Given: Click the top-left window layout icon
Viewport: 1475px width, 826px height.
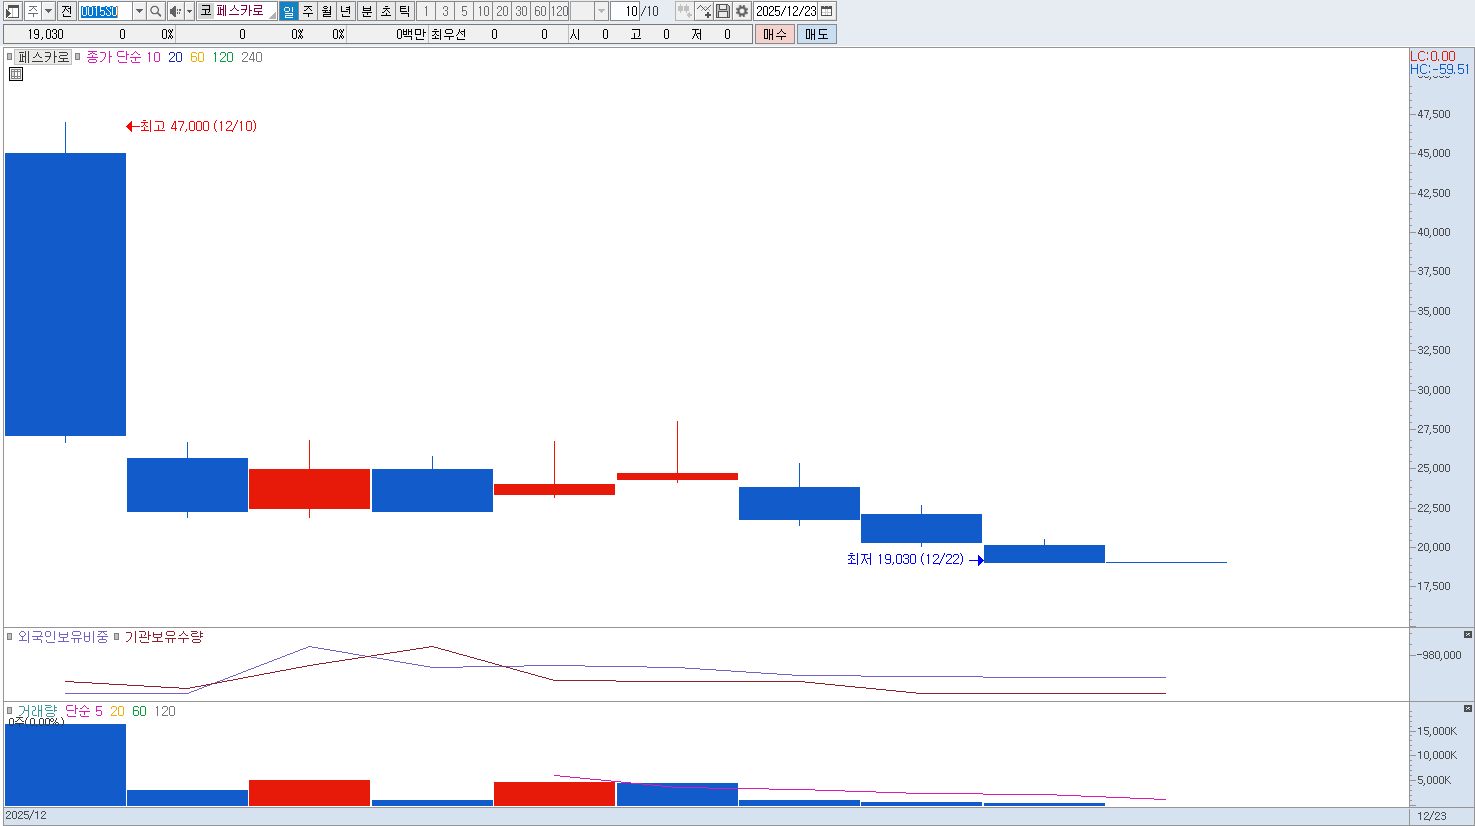Looking at the screenshot, I should coord(13,11).
